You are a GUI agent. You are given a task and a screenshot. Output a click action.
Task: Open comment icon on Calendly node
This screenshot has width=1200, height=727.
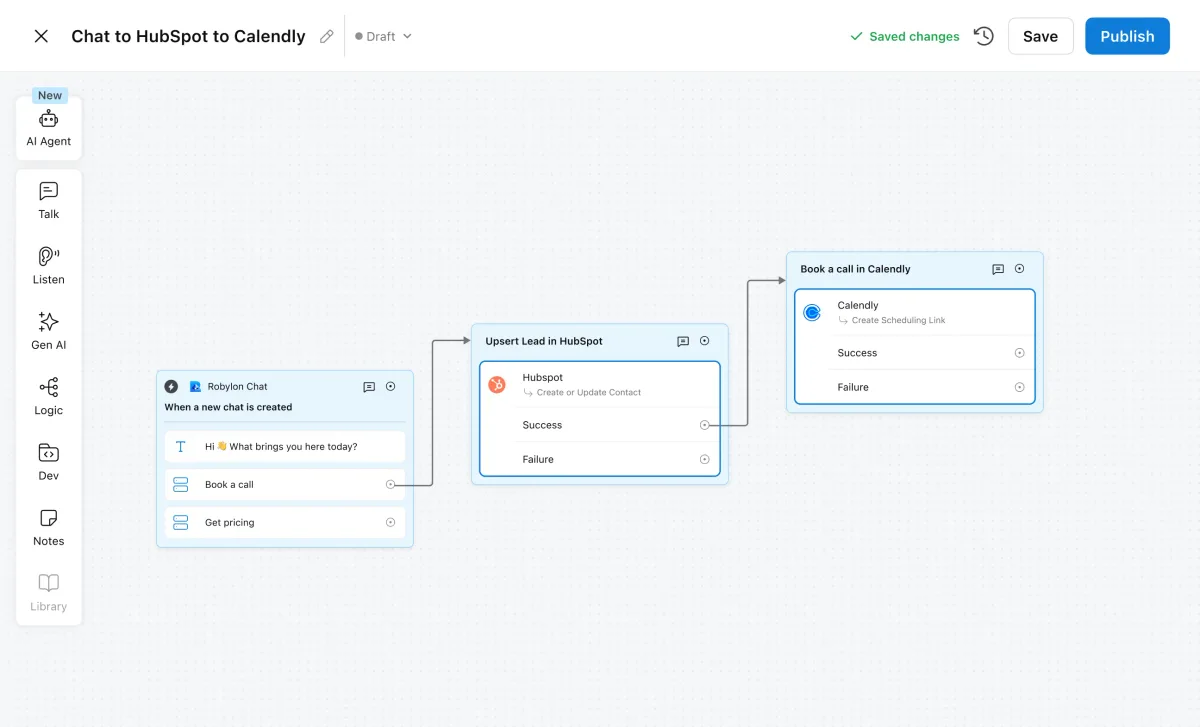(998, 269)
